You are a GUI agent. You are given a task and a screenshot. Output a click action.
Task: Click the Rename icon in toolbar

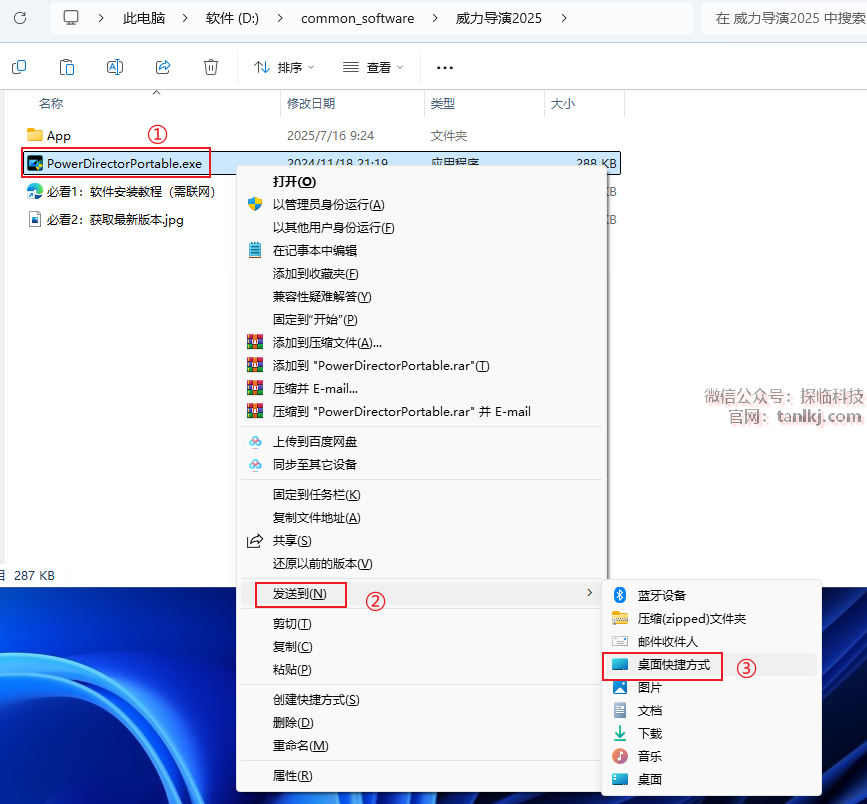(x=115, y=67)
